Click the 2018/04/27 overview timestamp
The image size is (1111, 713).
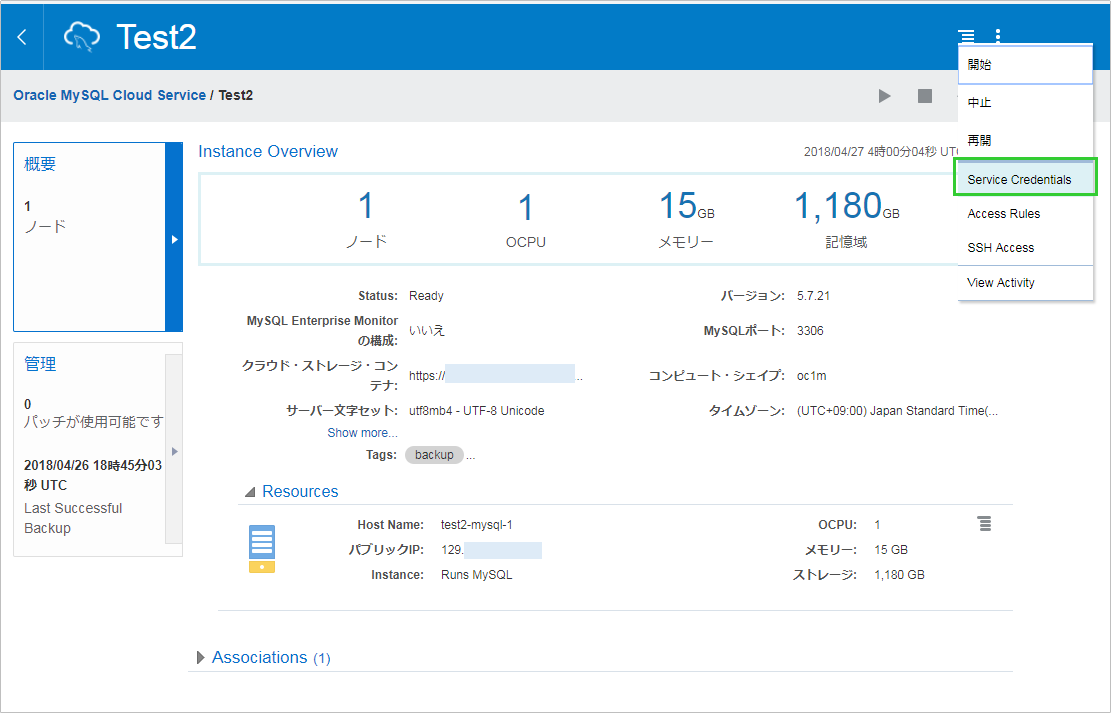point(881,152)
